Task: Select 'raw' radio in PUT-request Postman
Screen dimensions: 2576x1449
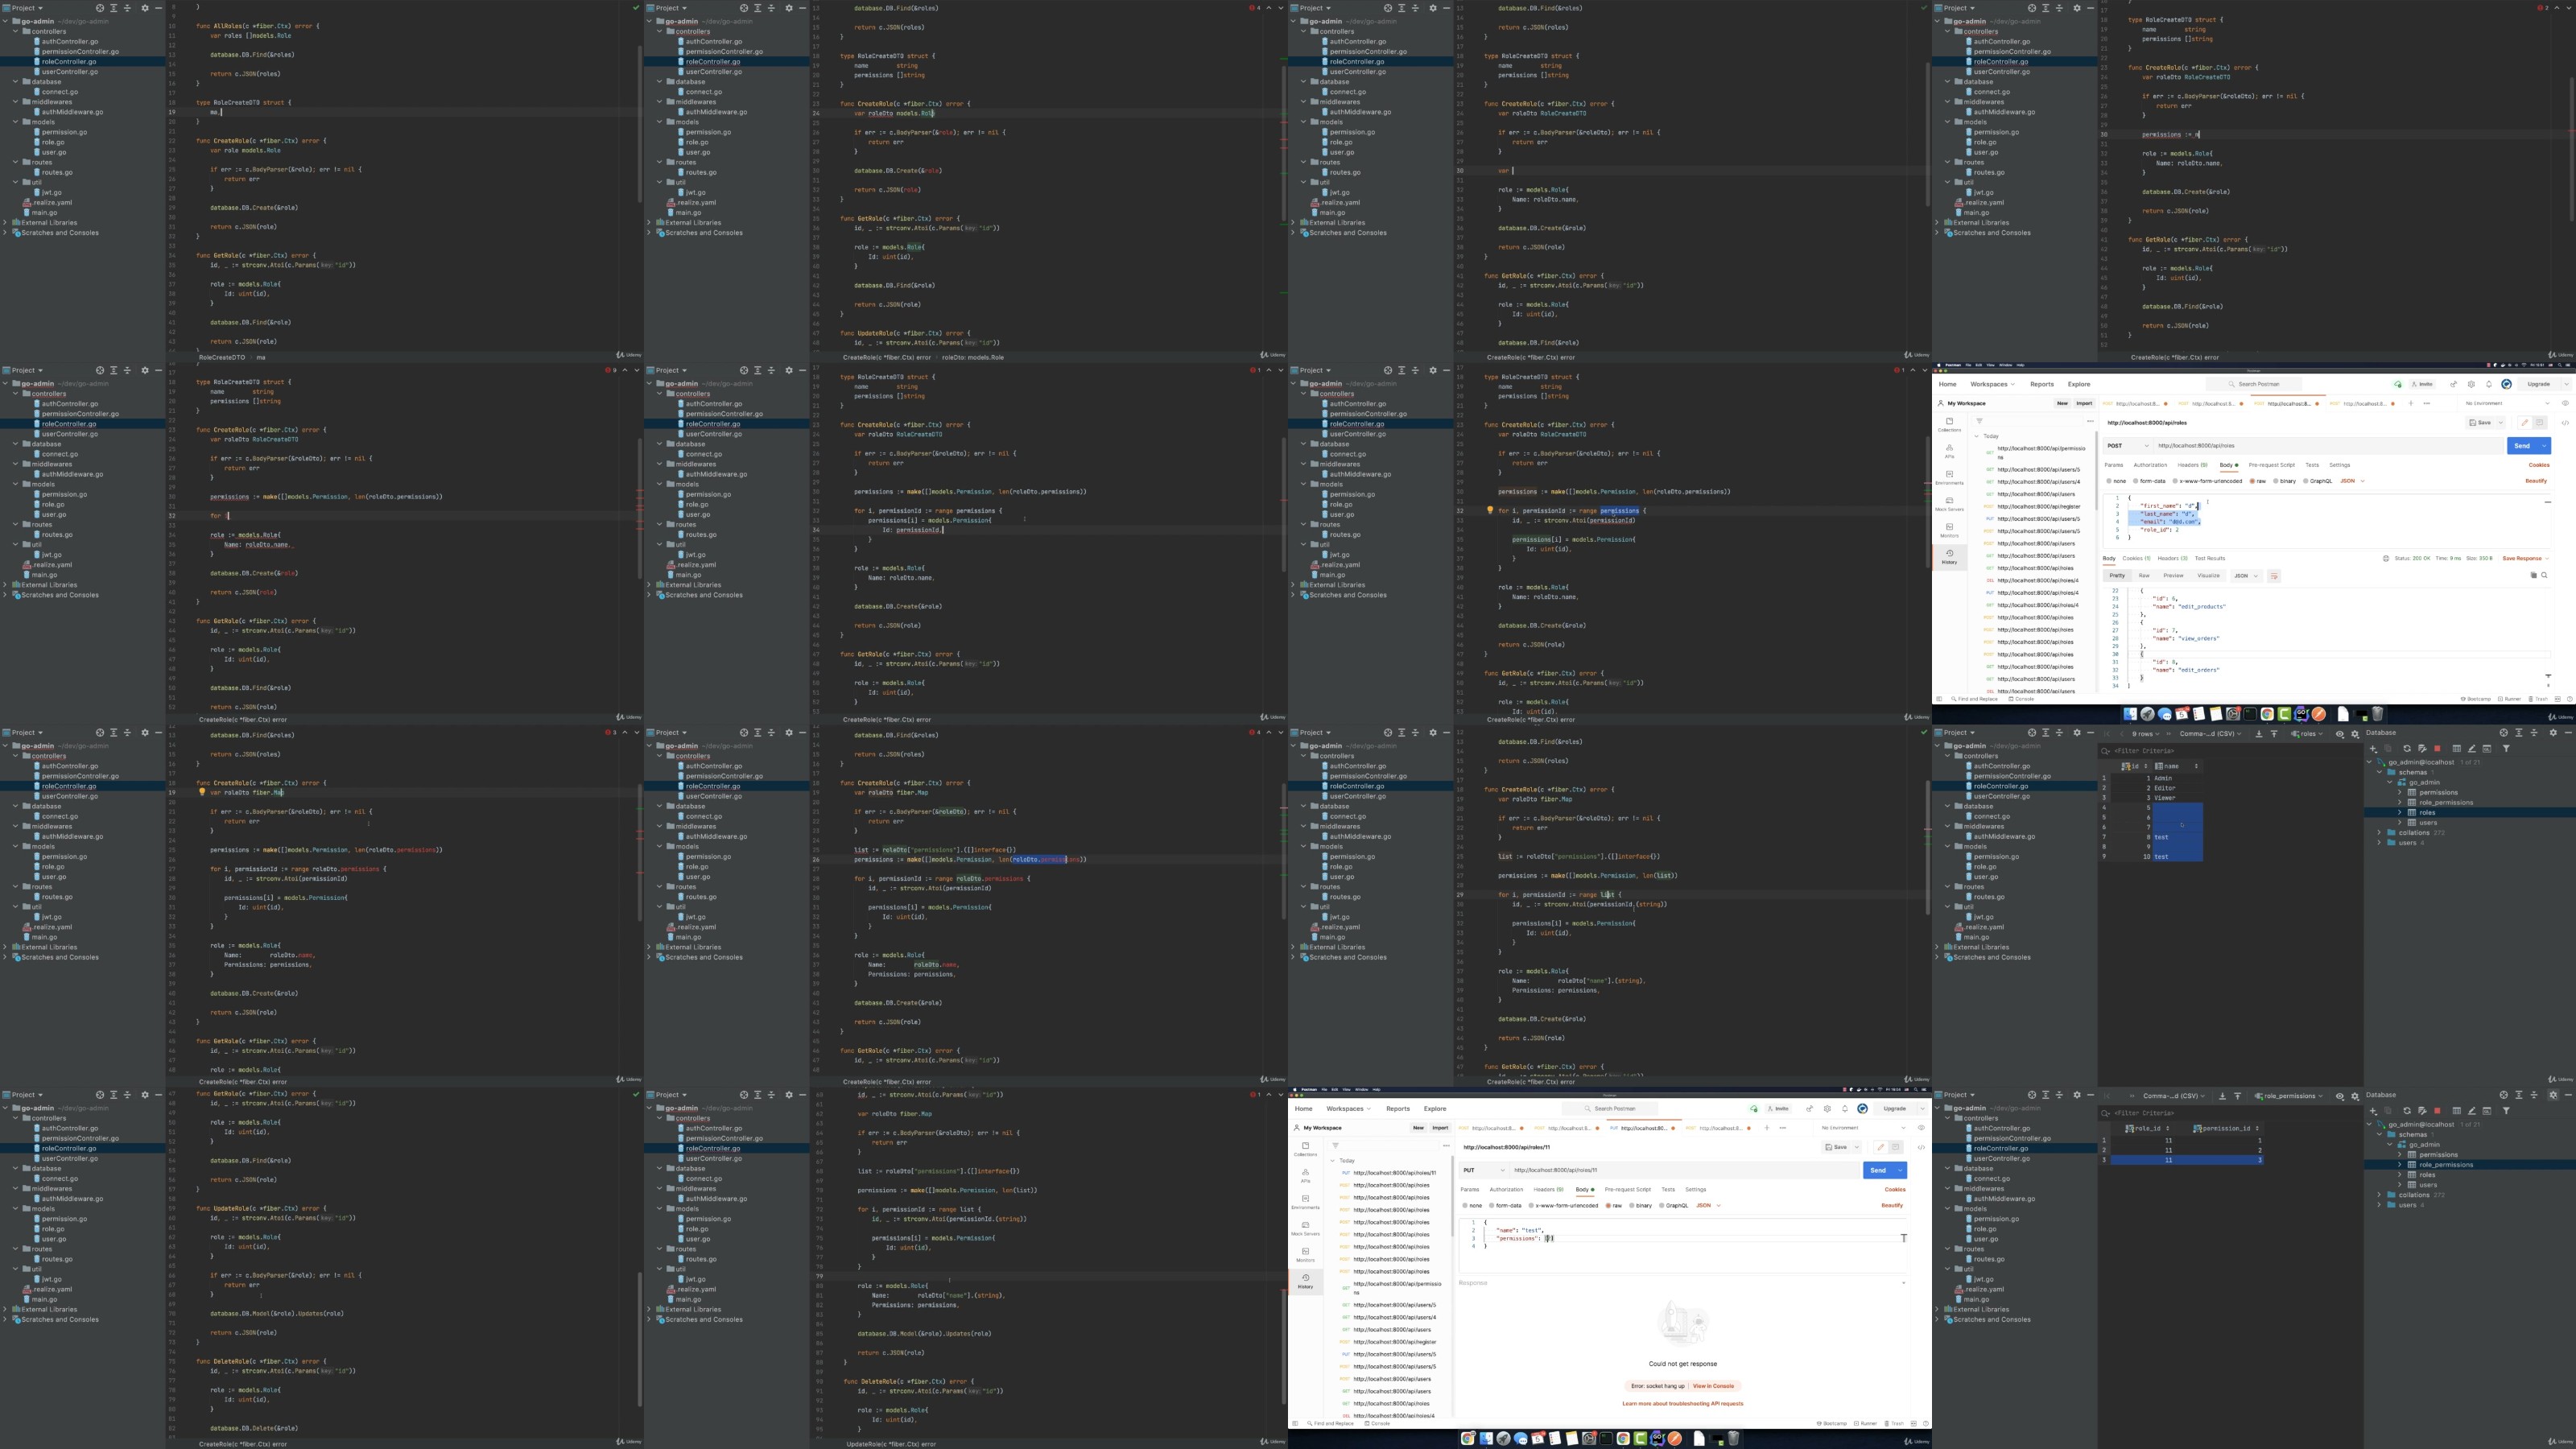Action: pos(1613,1206)
